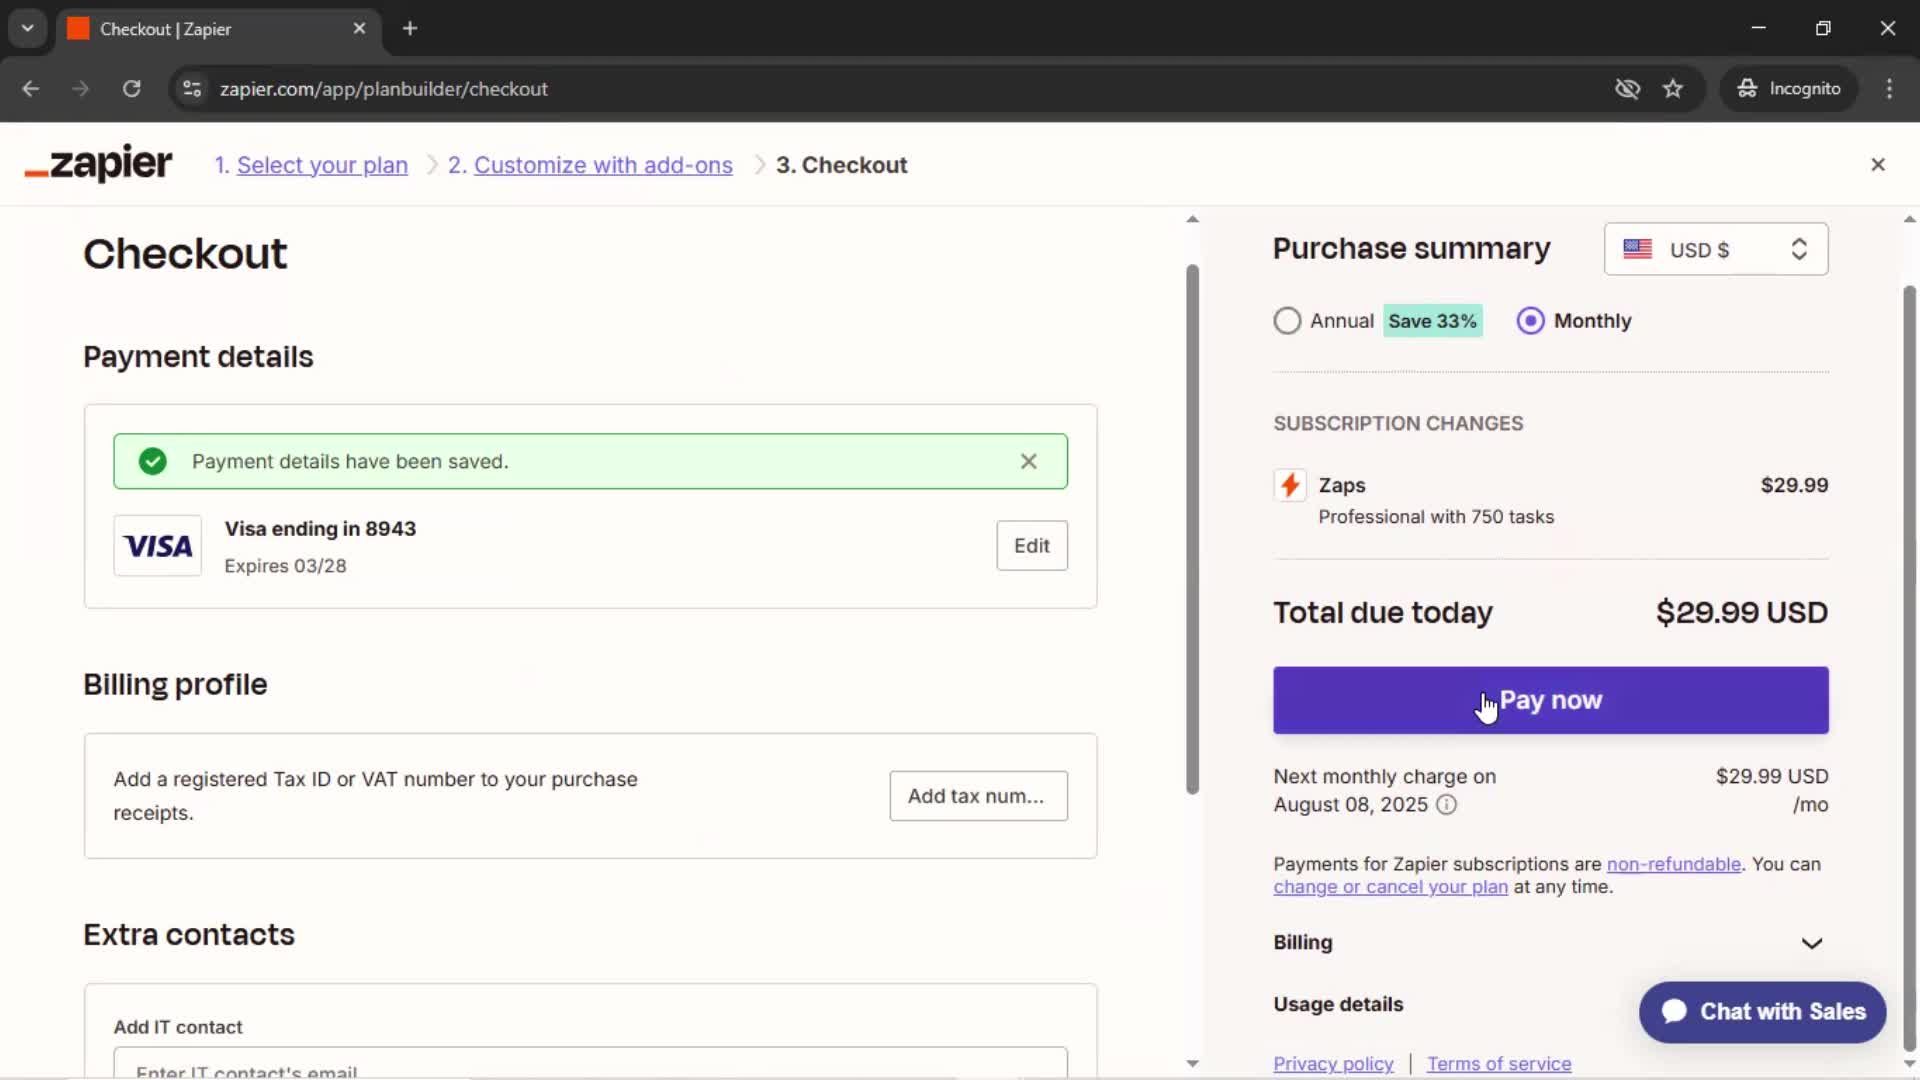
Task: Click the '$29.99 USD' total amount
Action: tap(1741, 612)
